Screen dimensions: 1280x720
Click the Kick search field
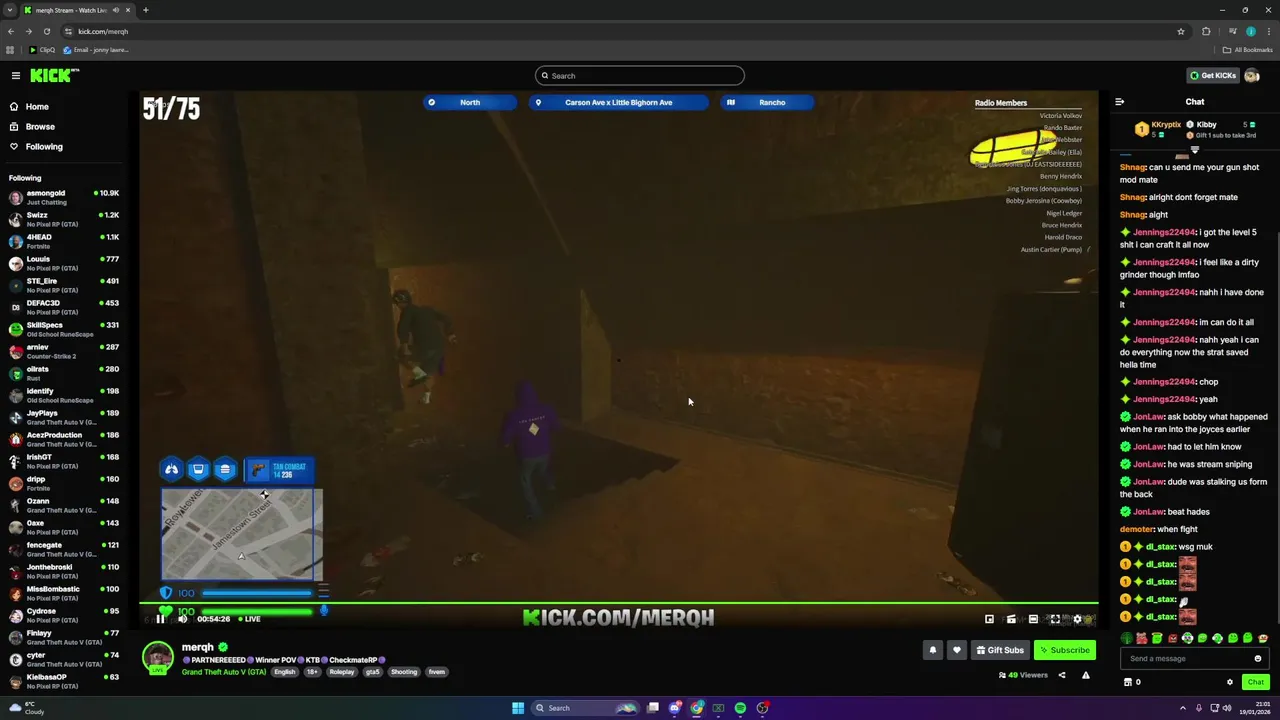pos(640,75)
